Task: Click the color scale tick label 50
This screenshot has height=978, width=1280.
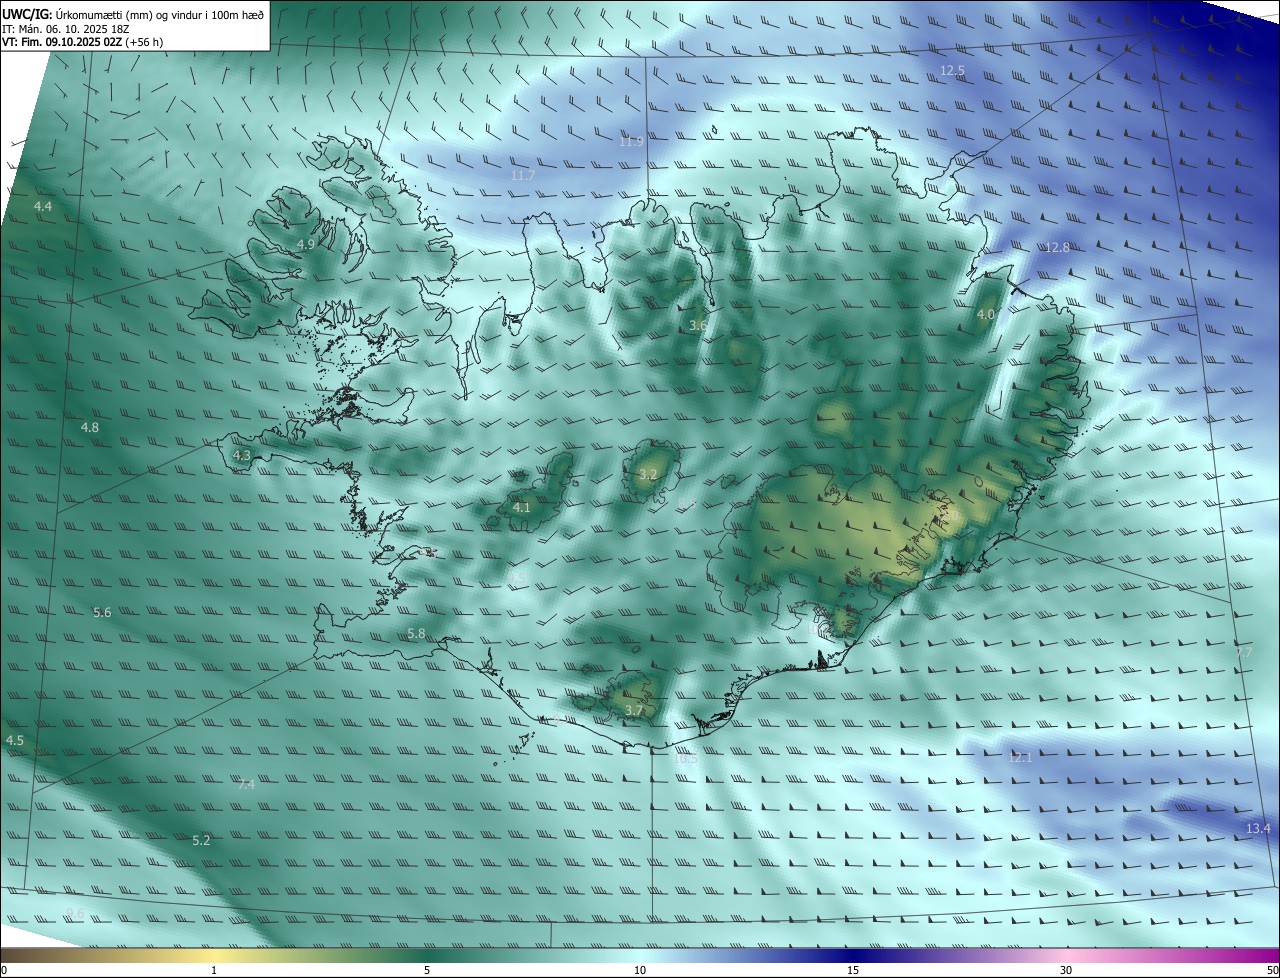Action: (x=1271, y=970)
